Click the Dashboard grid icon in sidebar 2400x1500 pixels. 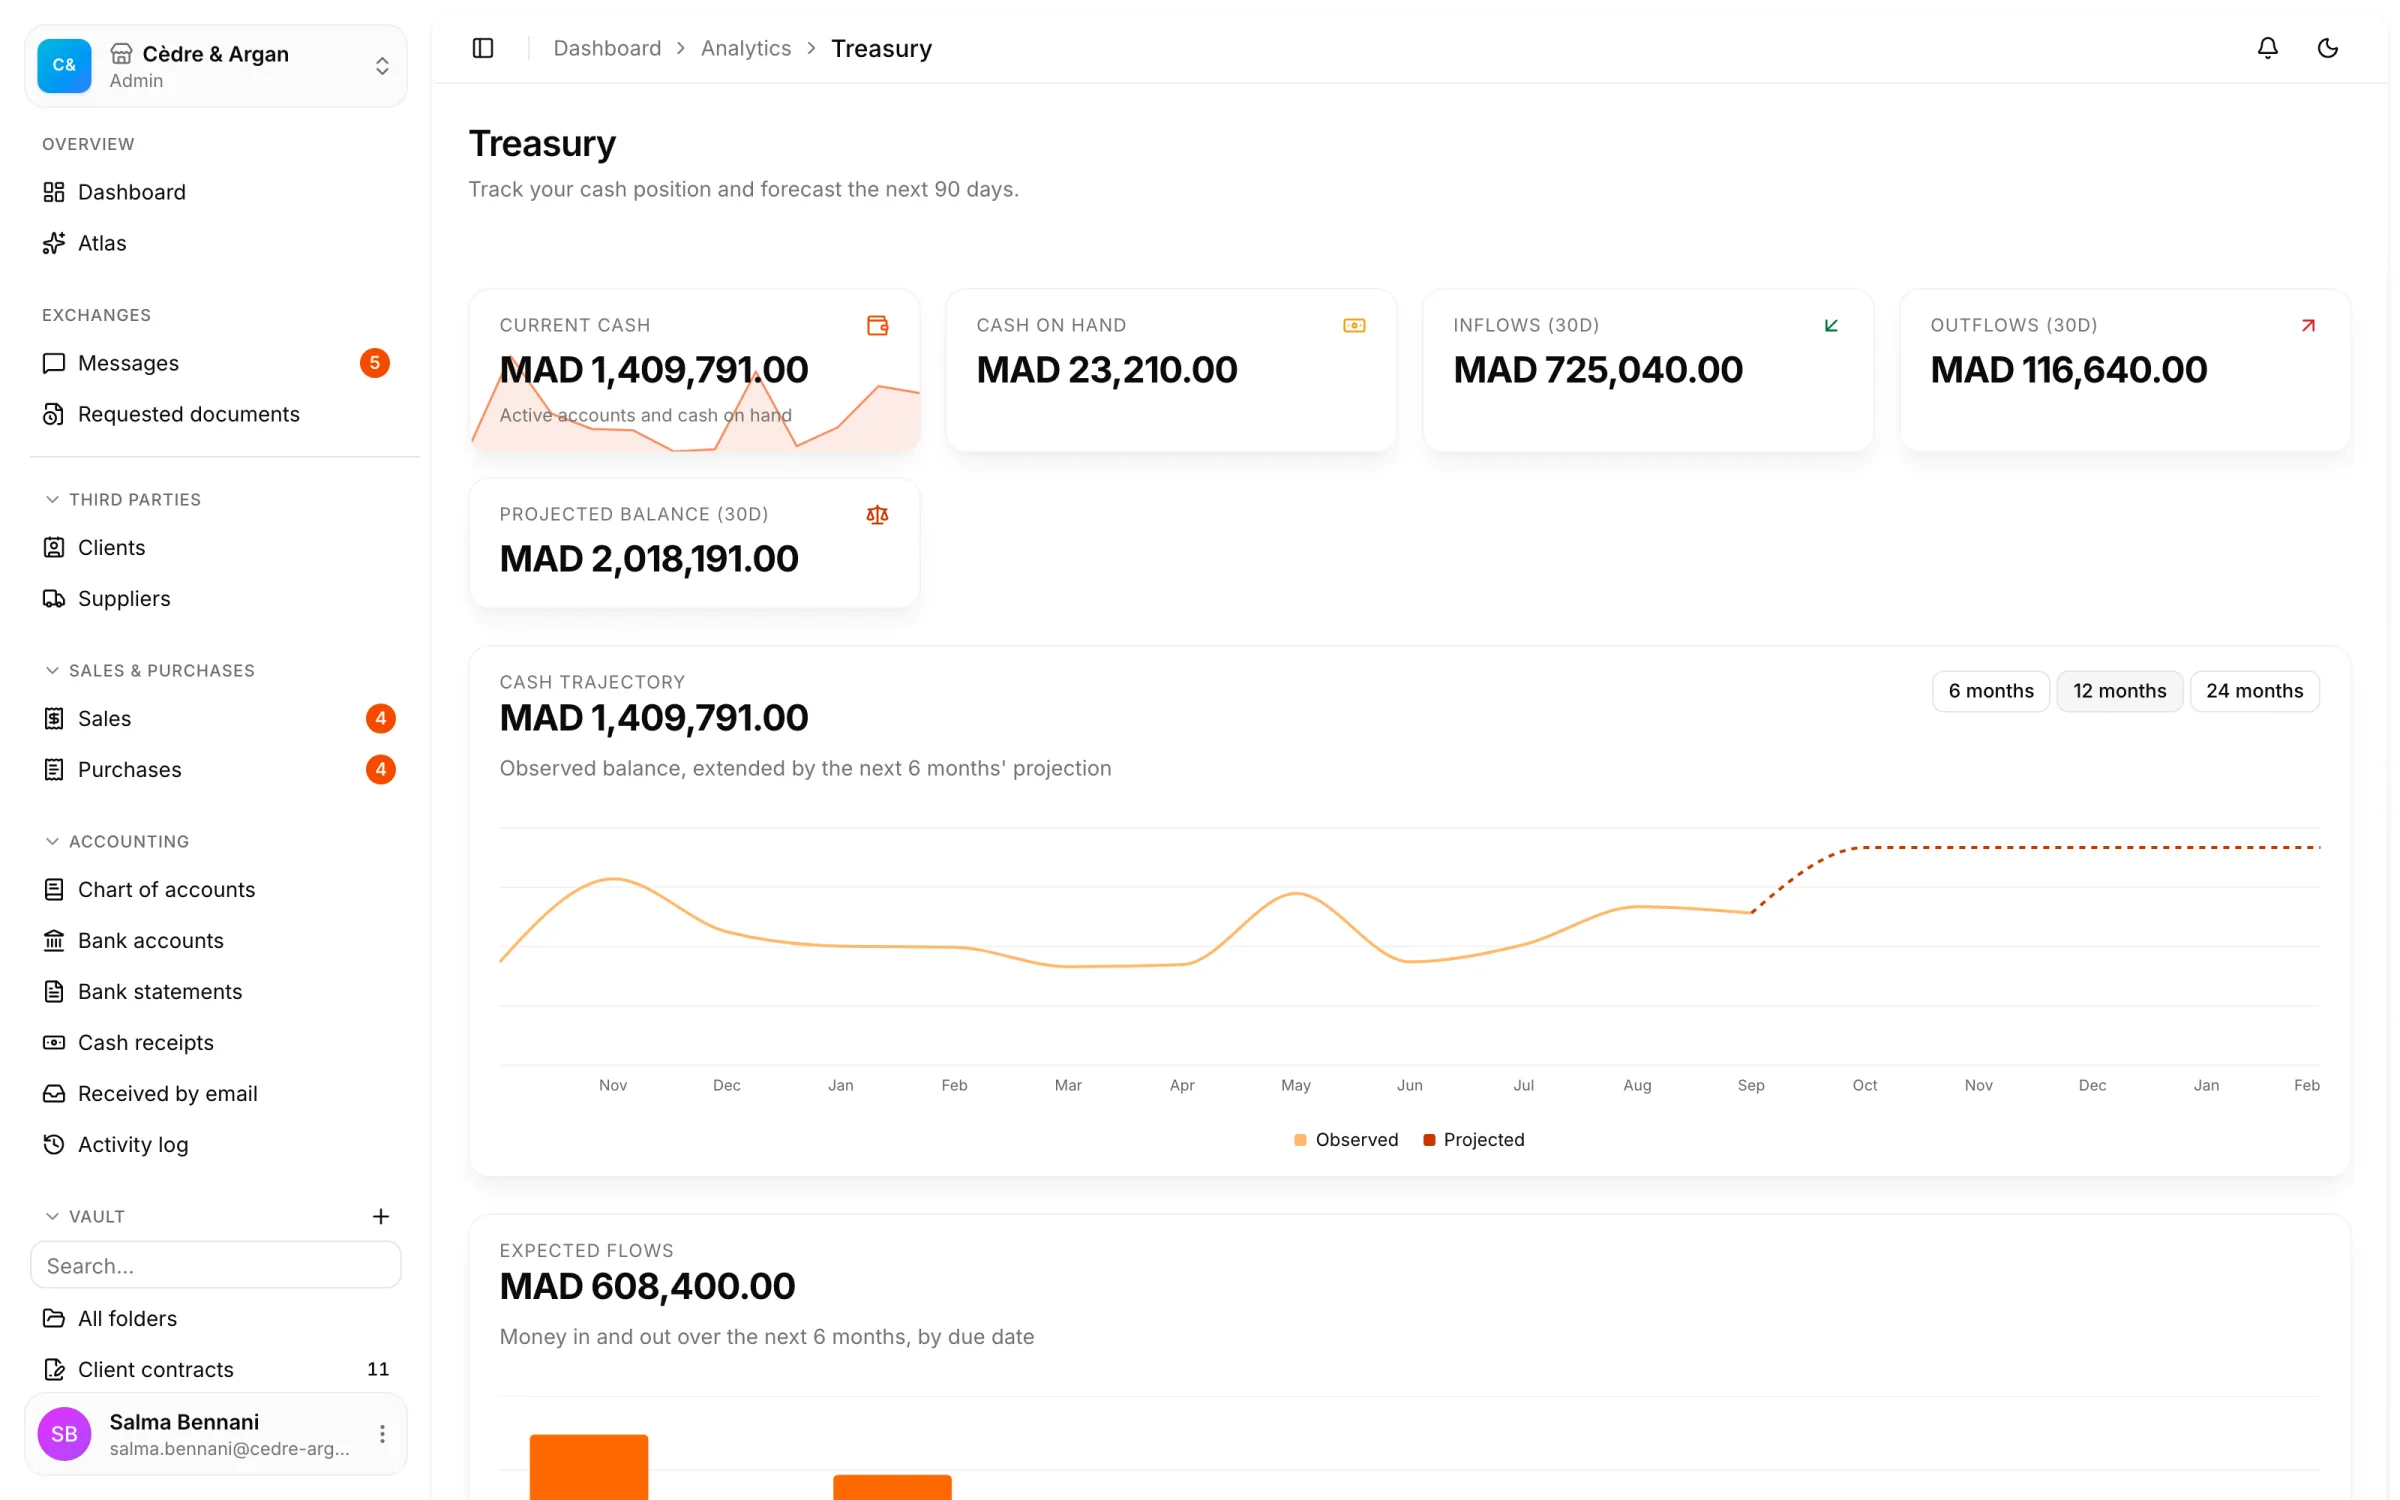54,192
